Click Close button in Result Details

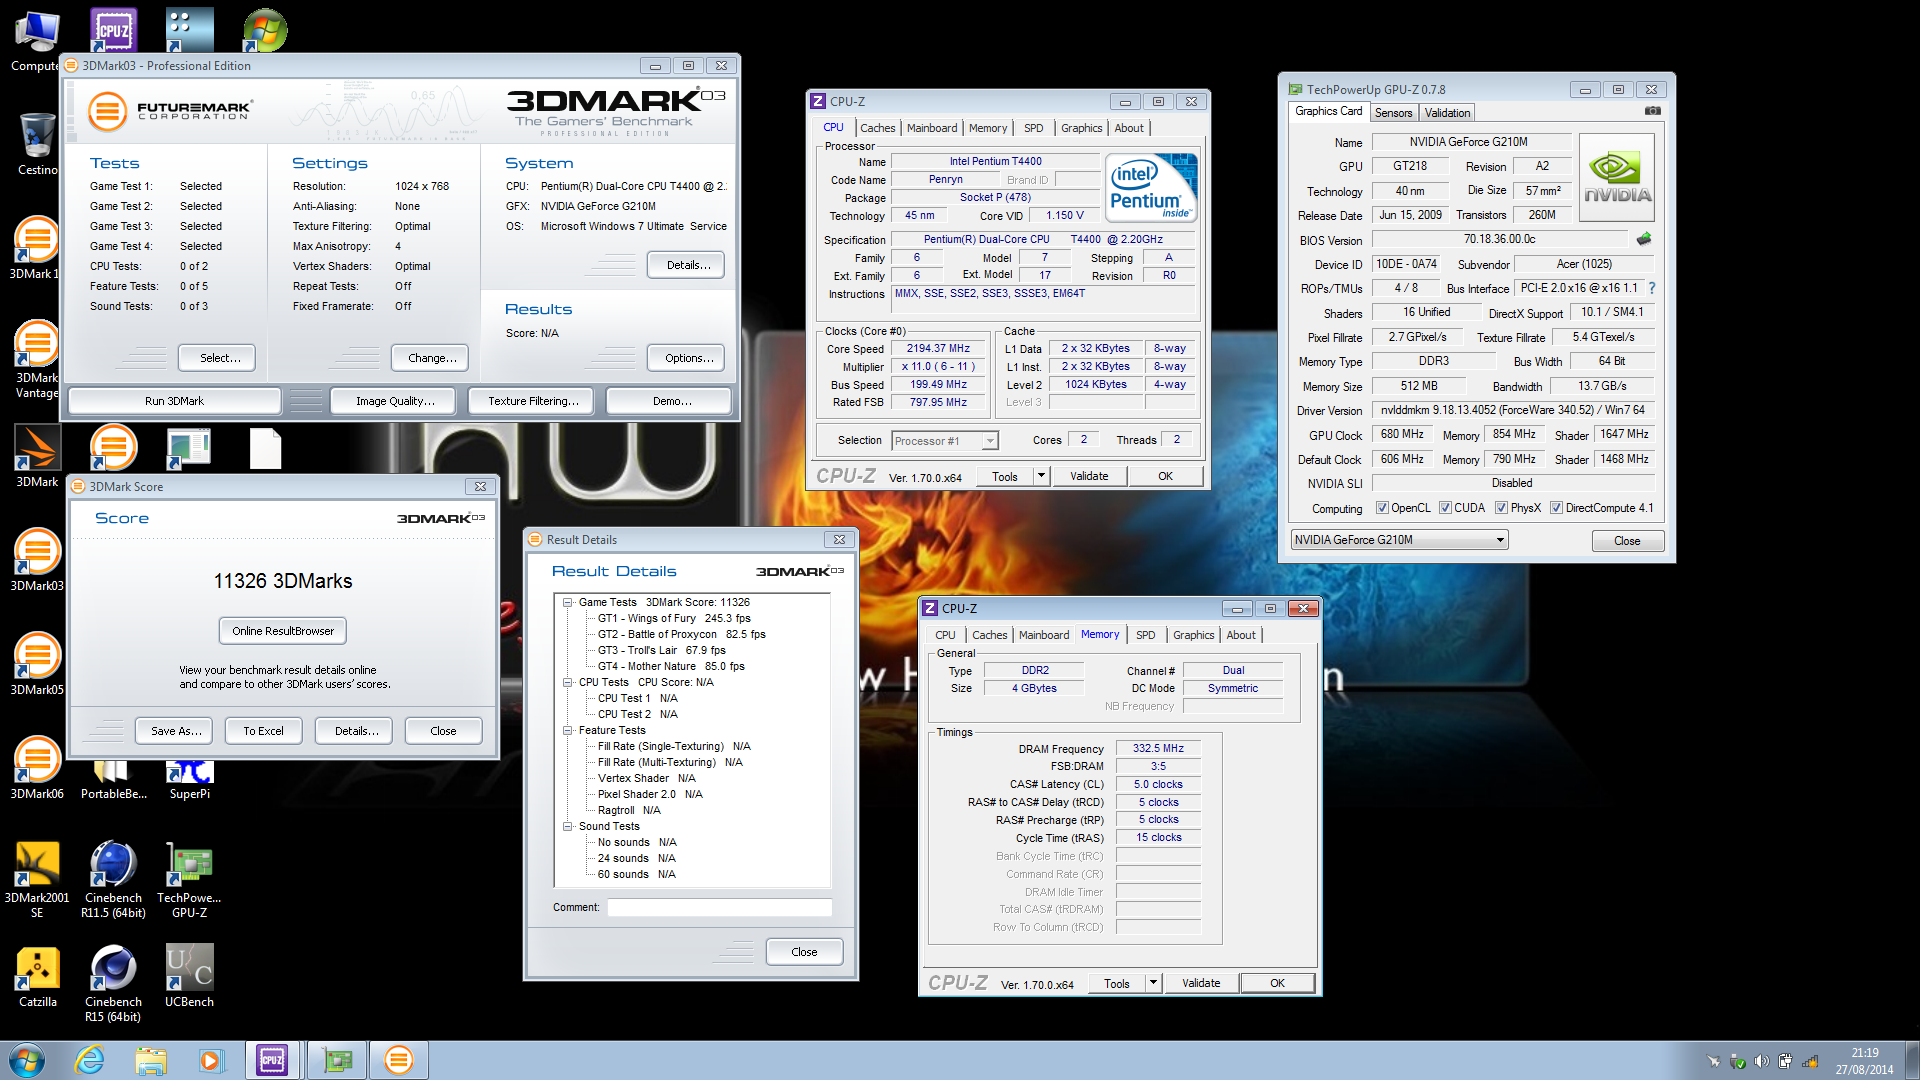804,952
